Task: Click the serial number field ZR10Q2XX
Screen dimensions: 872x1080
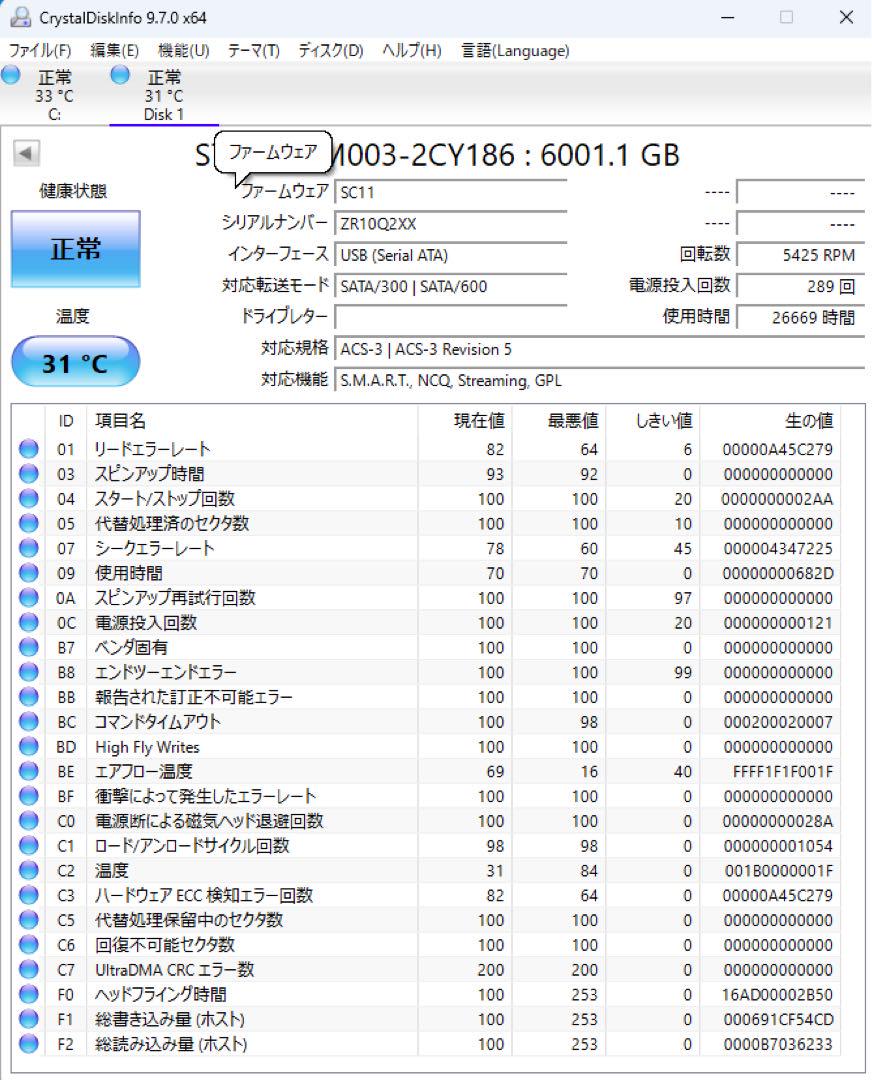Action: tap(450, 224)
